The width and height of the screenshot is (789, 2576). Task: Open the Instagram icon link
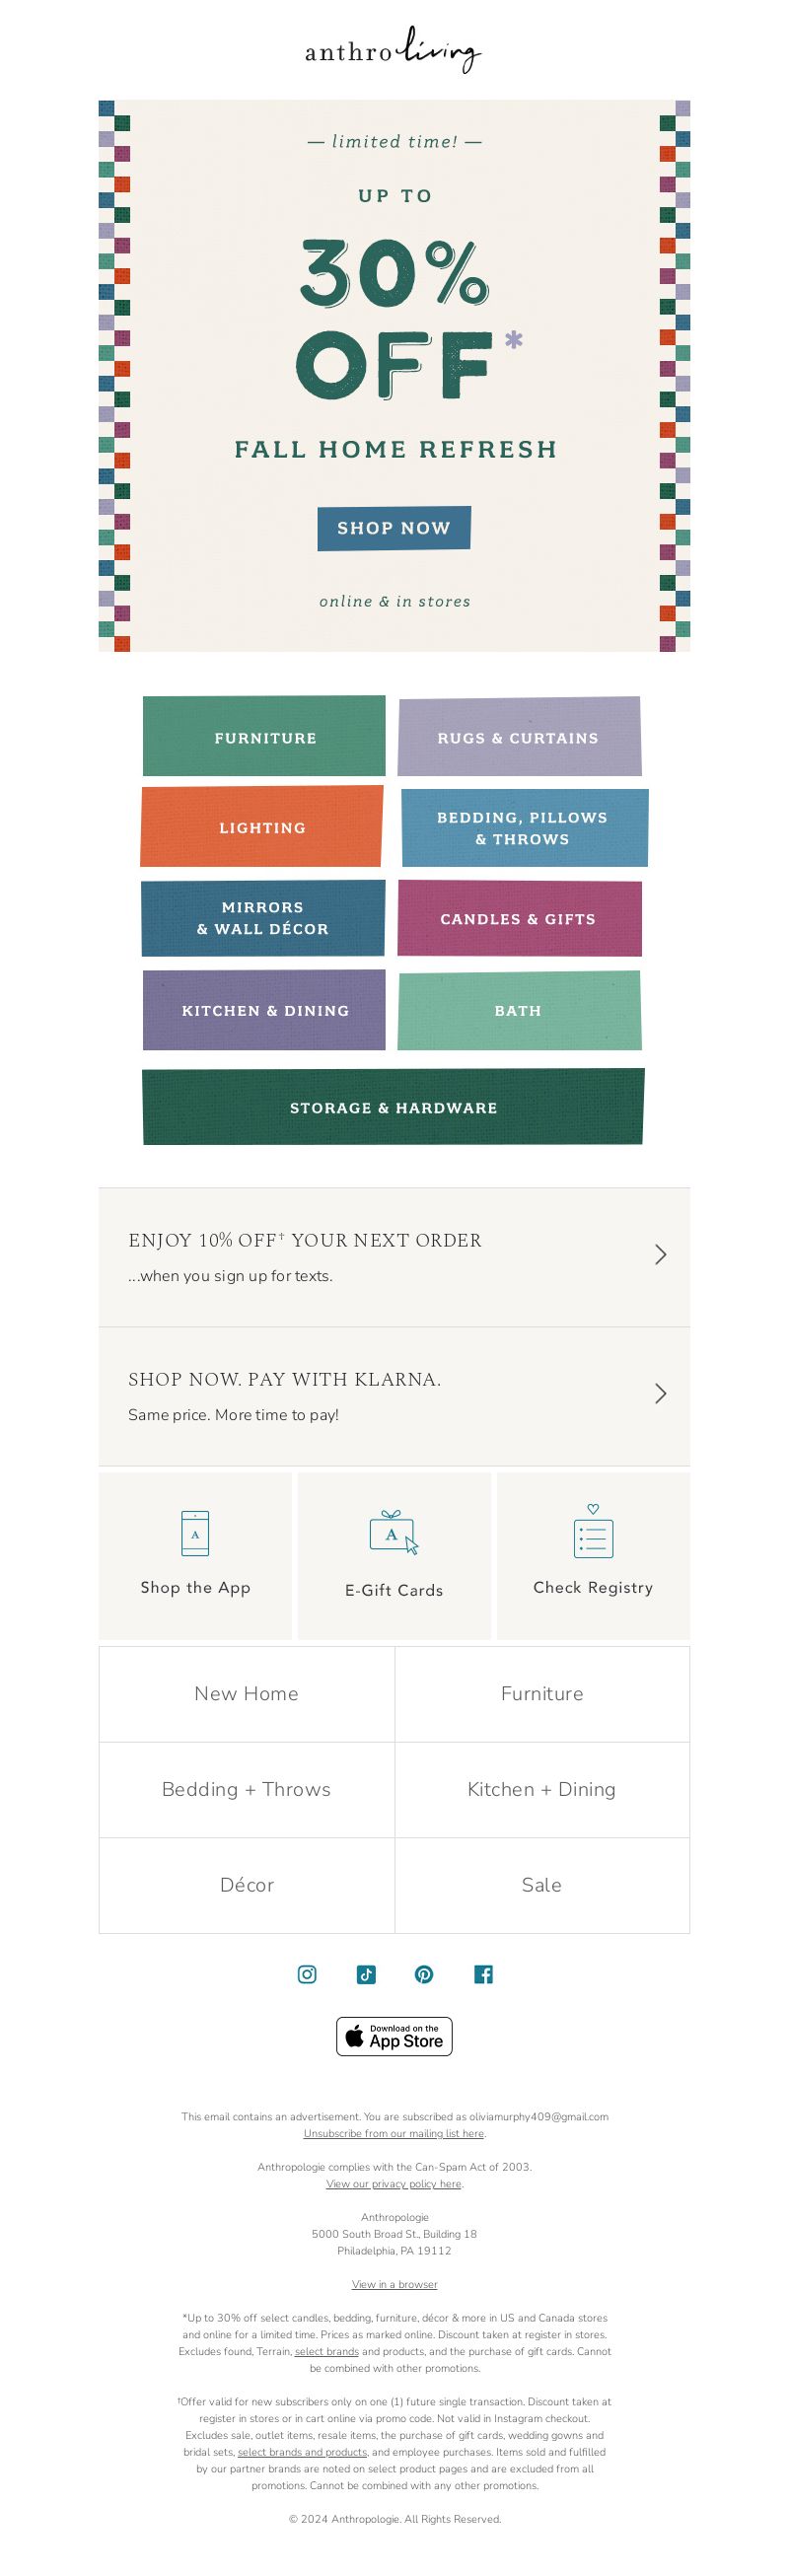coord(307,1973)
